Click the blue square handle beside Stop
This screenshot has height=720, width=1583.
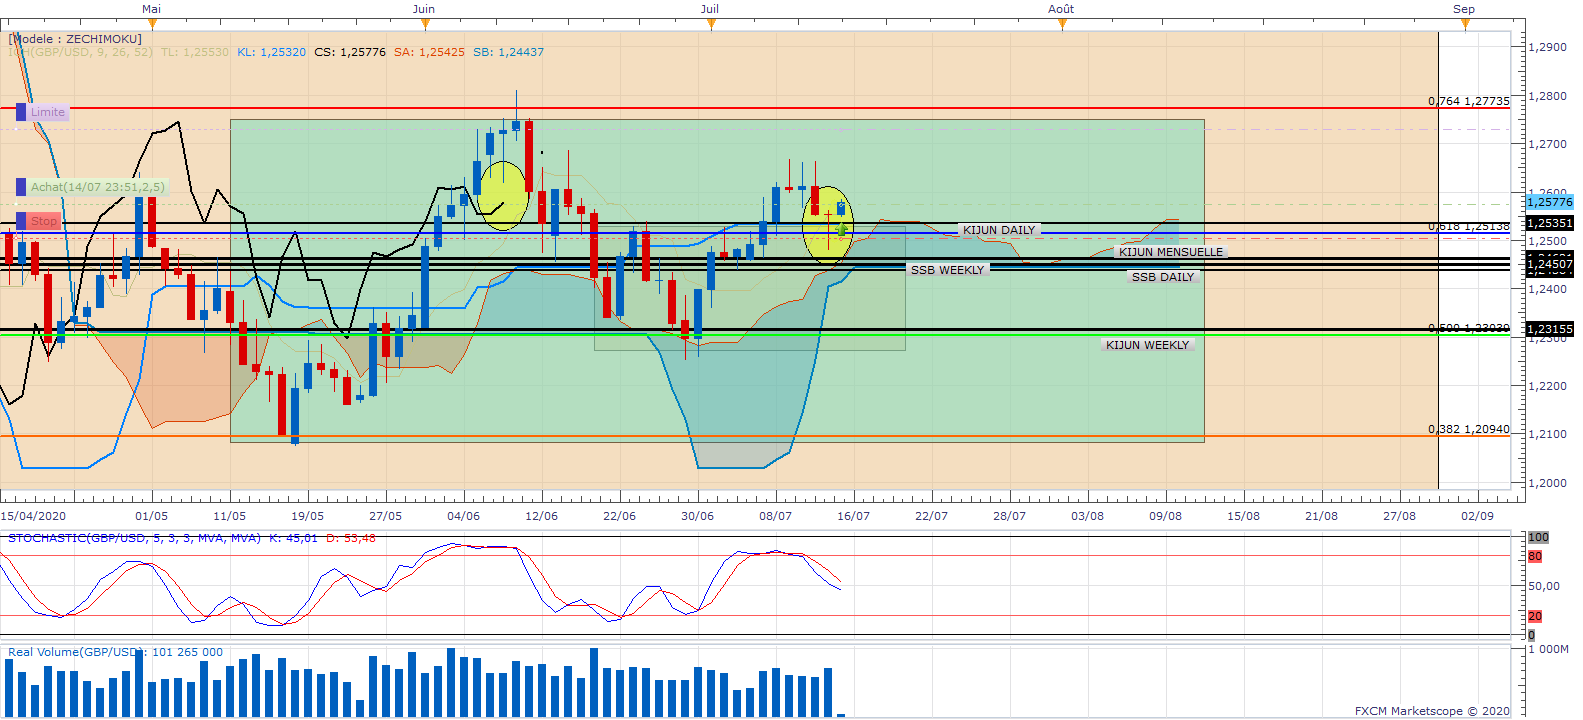(21, 221)
